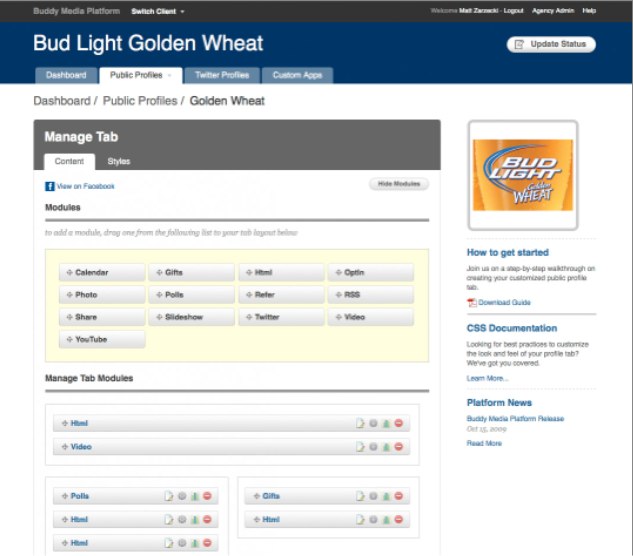Viewport: 633px width, 556px height.
Task: Open the Switch Client dropdown
Action: point(157,11)
